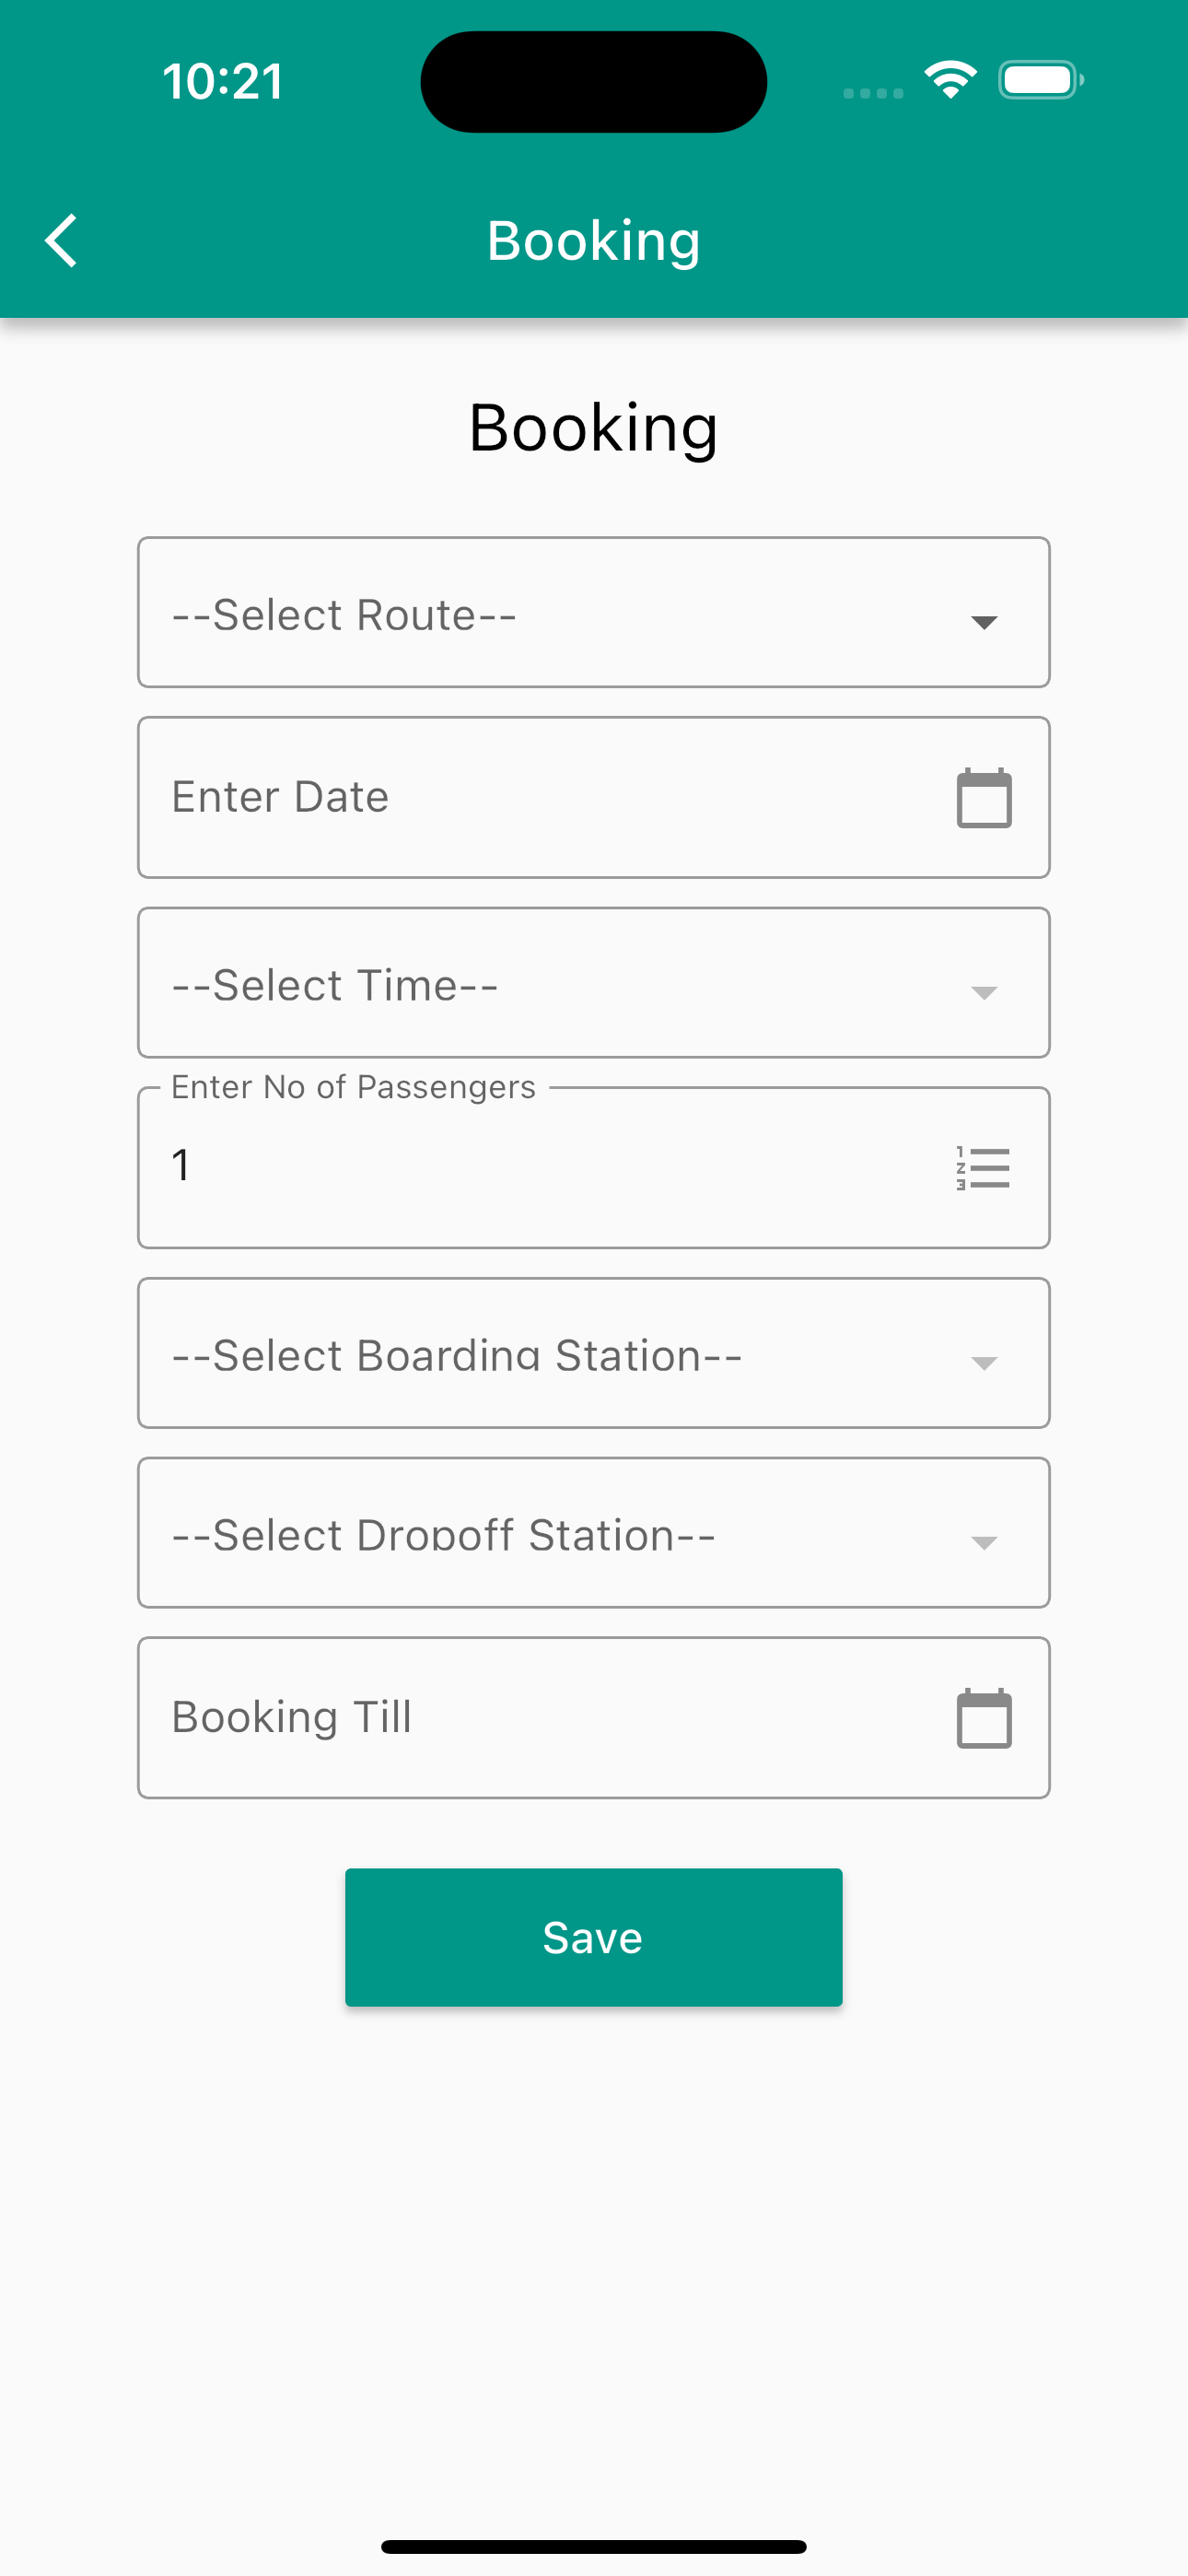Expand the Select Time dropdown
The width and height of the screenshot is (1188, 2576).
(x=594, y=982)
